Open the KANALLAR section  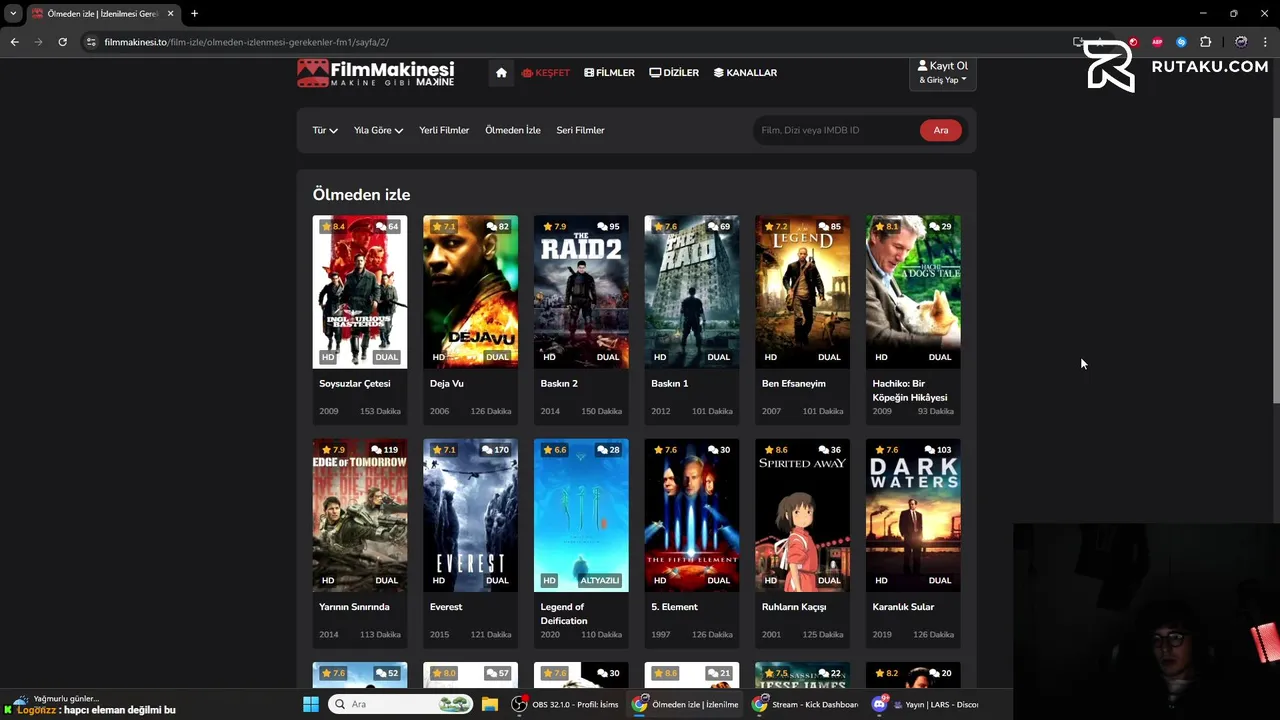coord(745,73)
